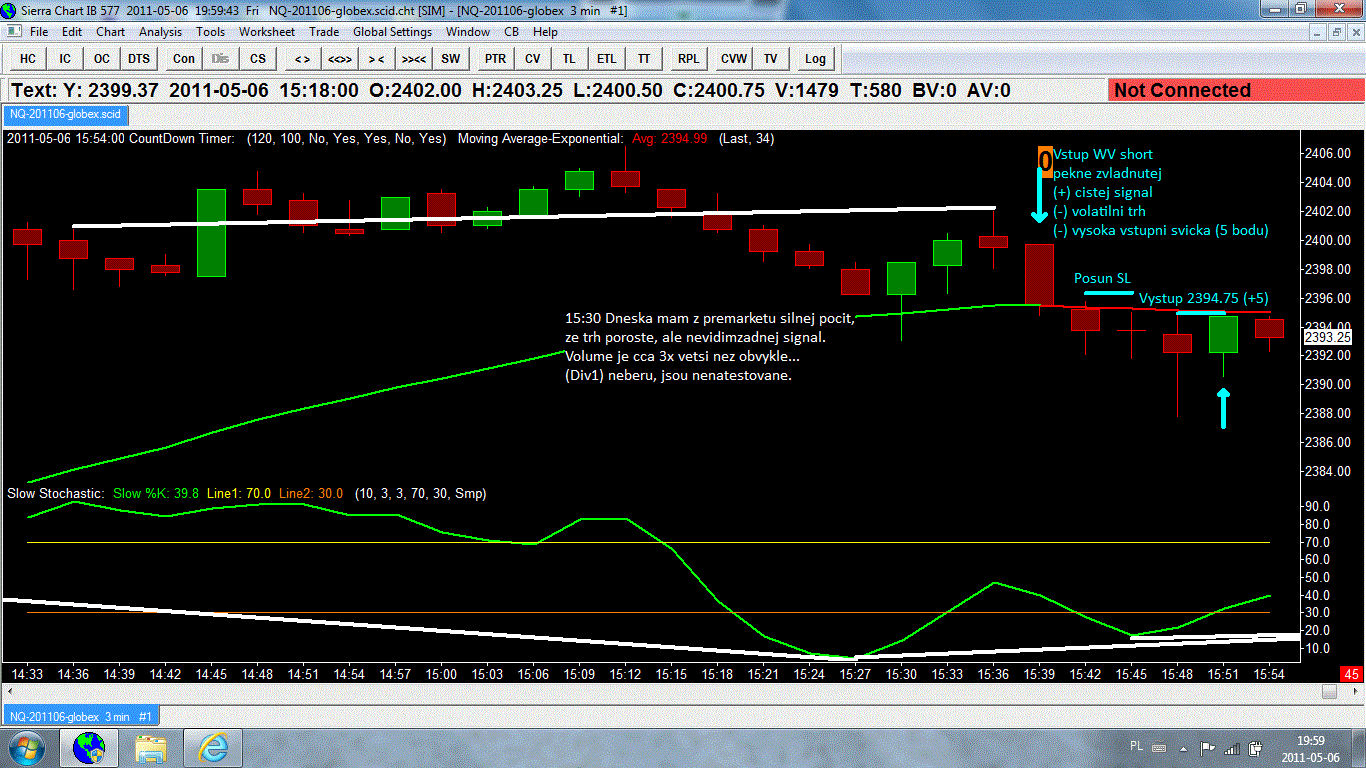Screen dimensions: 1366x768
Task: Click the Not Connected status indicator
Action: coord(1235,91)
